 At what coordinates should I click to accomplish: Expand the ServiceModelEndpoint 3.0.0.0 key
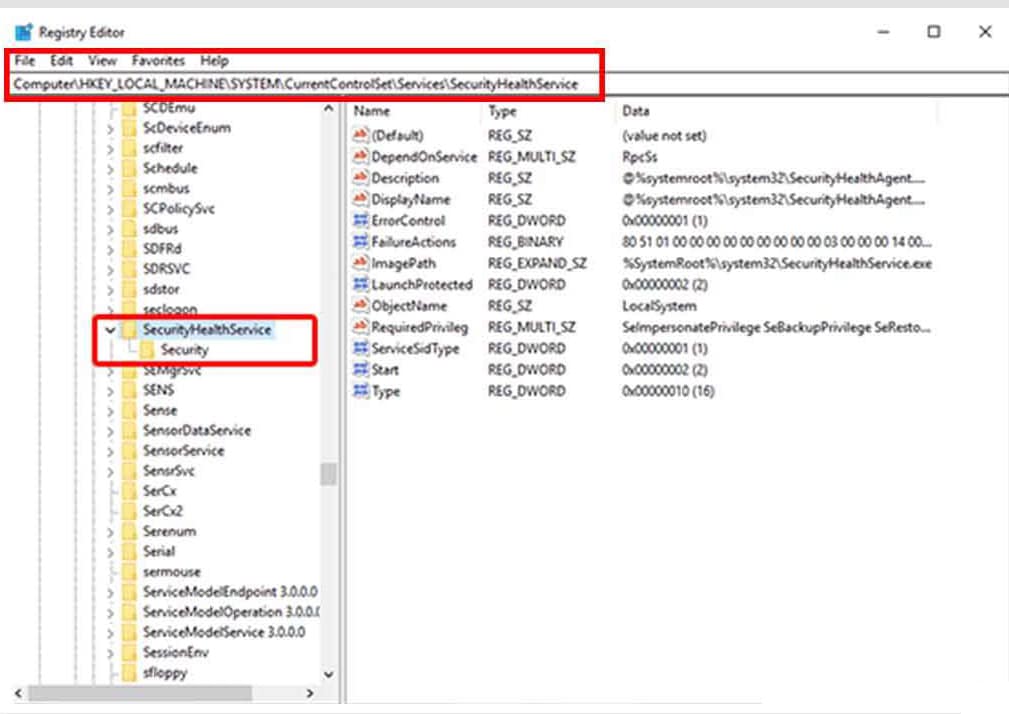click(110, 593)
